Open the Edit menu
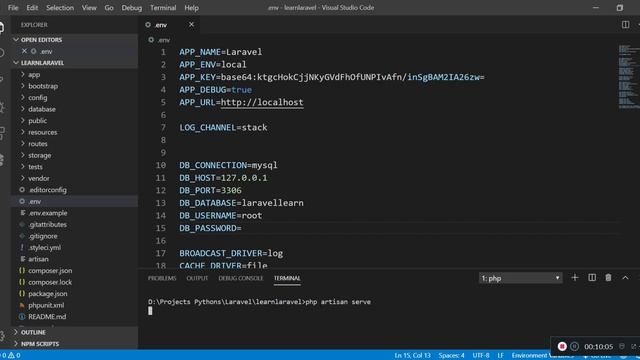Viewport: 640px width, 360px height. (x=32, y=8)
